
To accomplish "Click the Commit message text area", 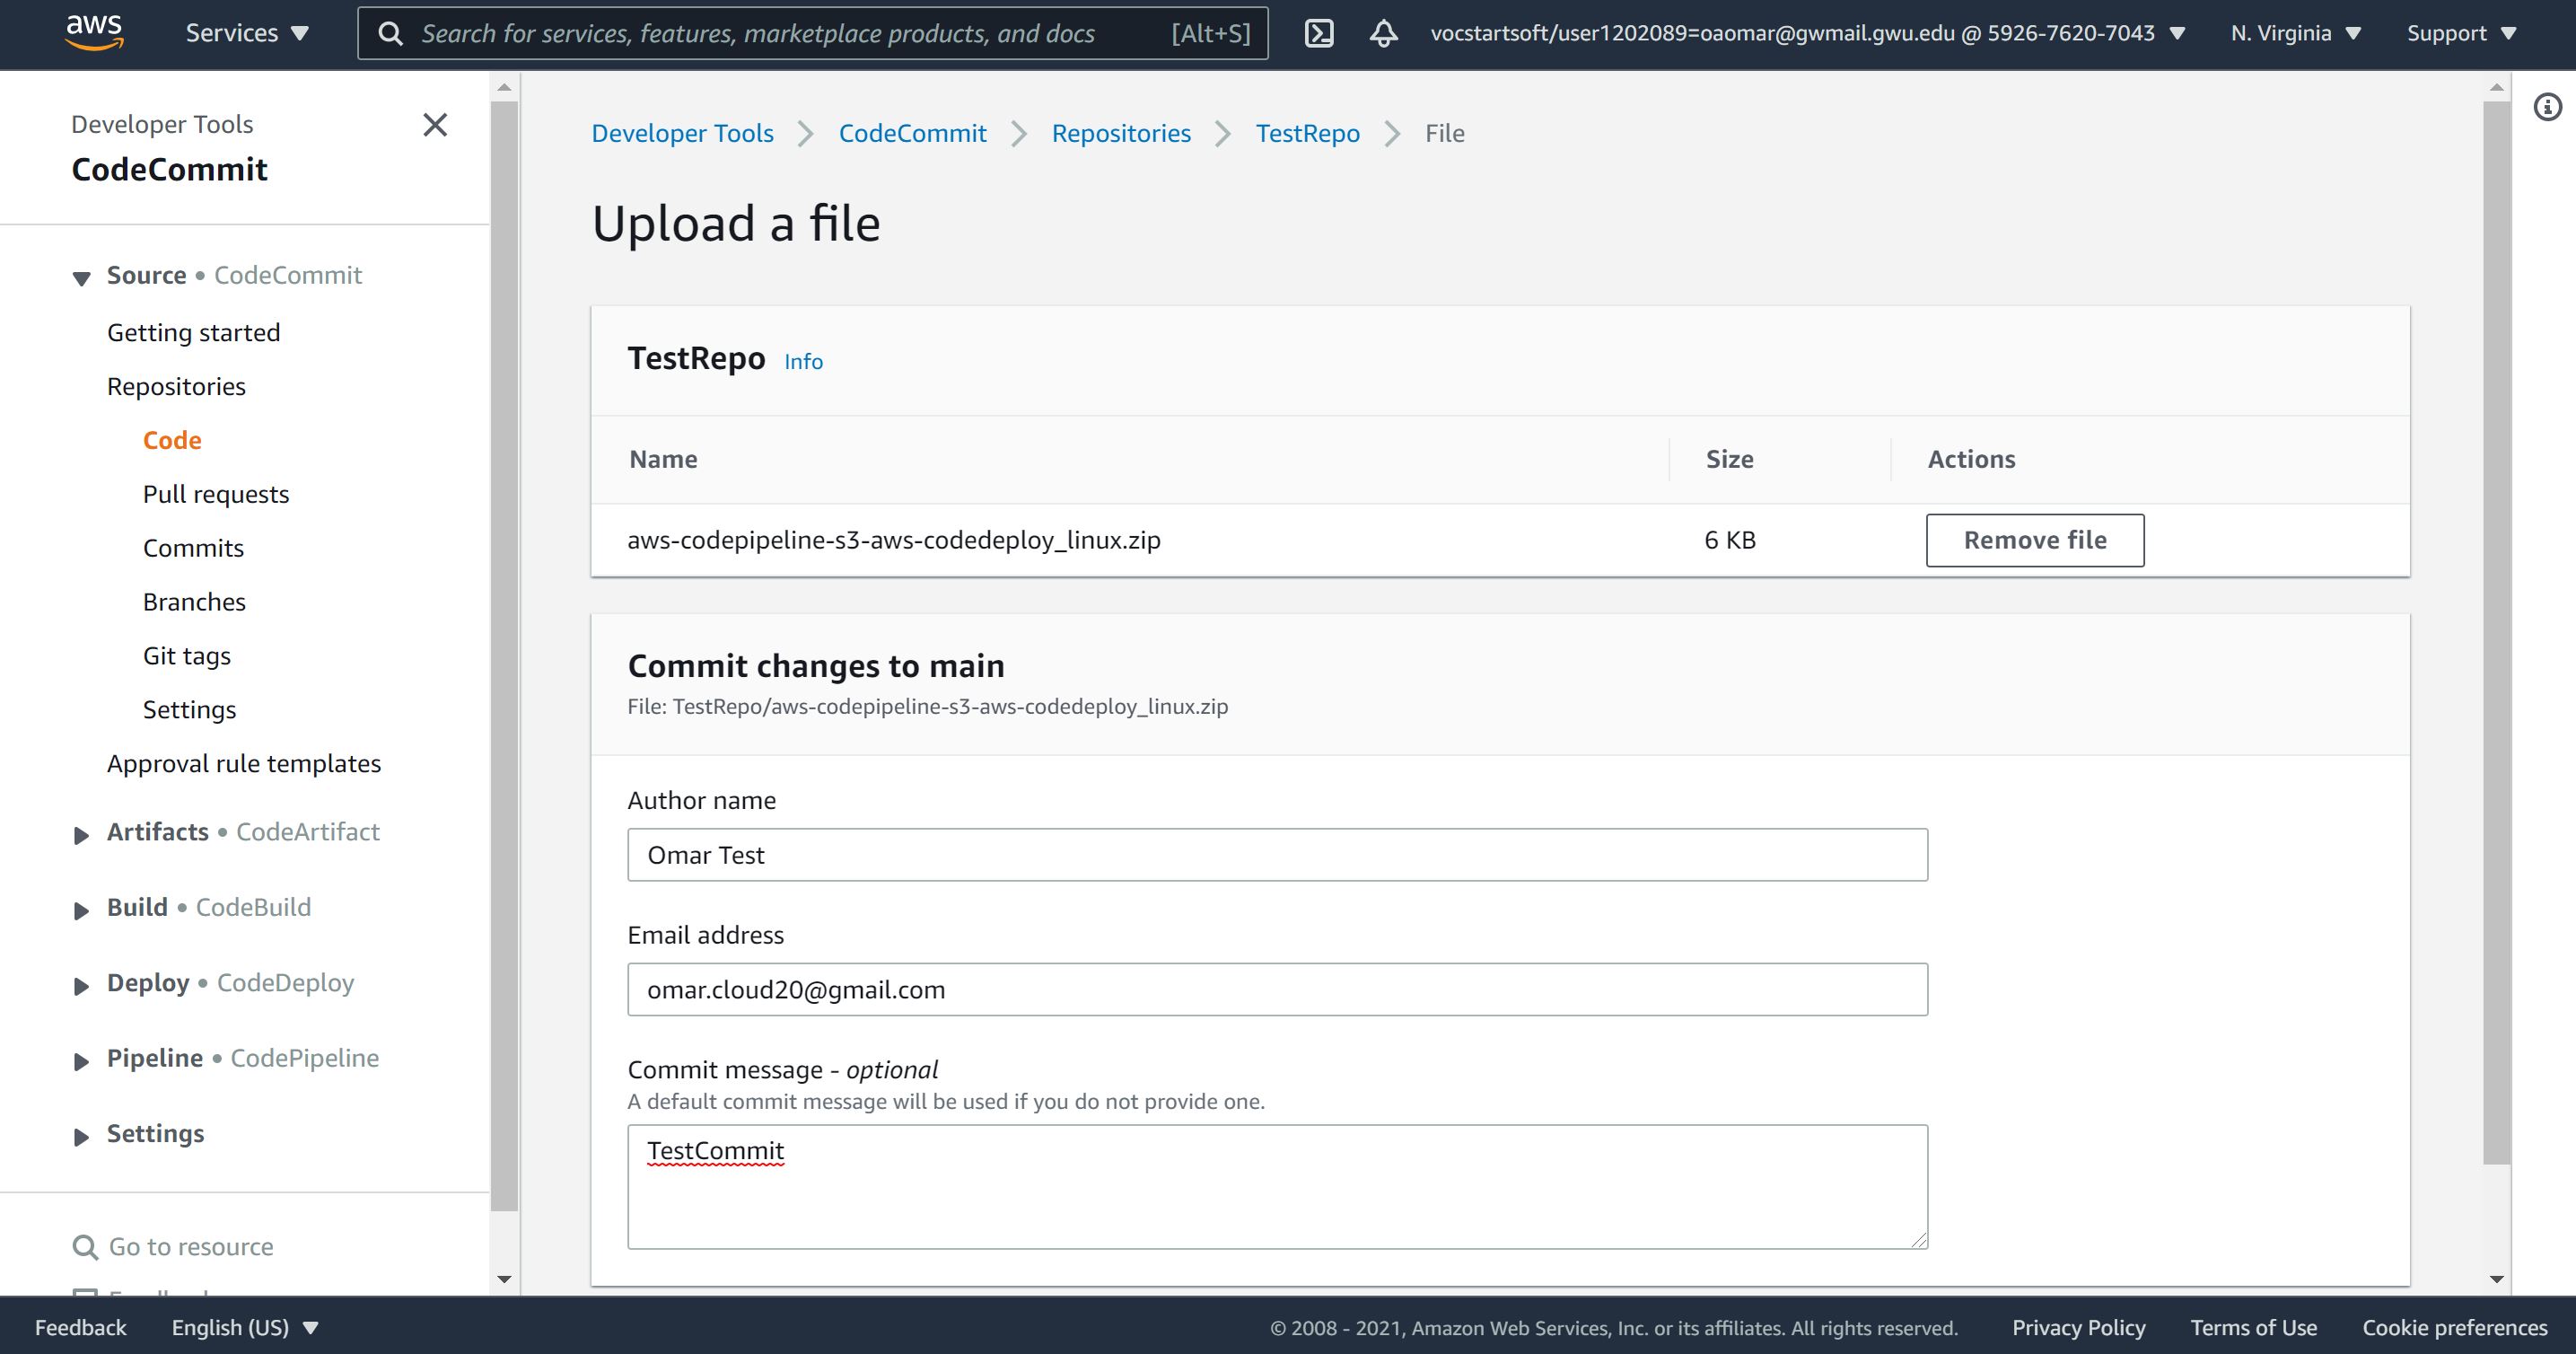I will coord(1277,1187).
